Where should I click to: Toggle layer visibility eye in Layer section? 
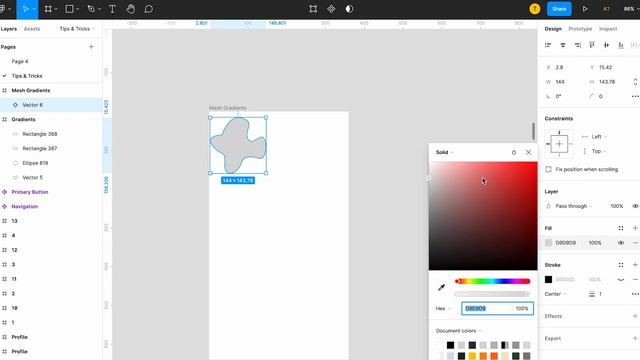635,206
